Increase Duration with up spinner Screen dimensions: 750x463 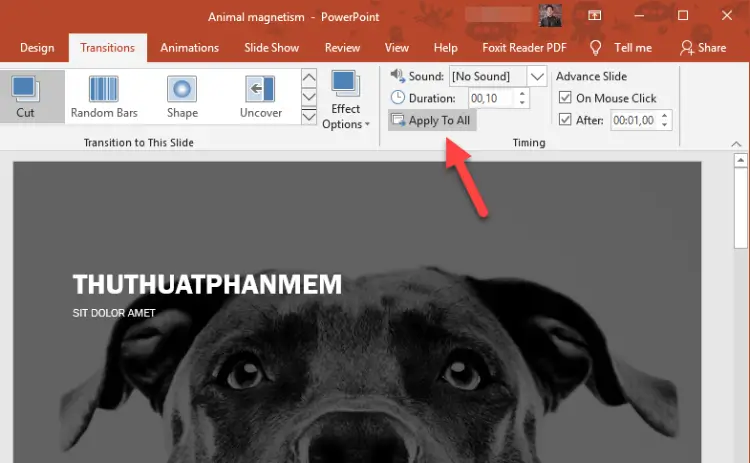pos(522,93)
